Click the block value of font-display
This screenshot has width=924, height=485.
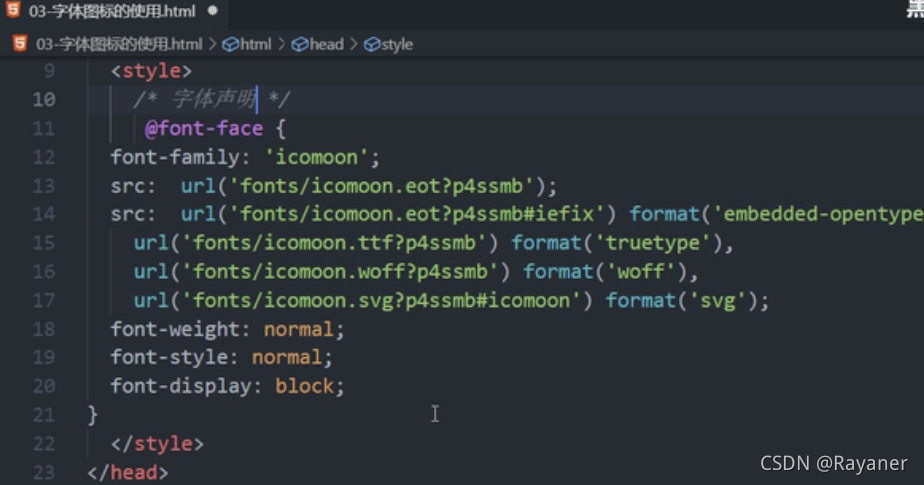305,386
